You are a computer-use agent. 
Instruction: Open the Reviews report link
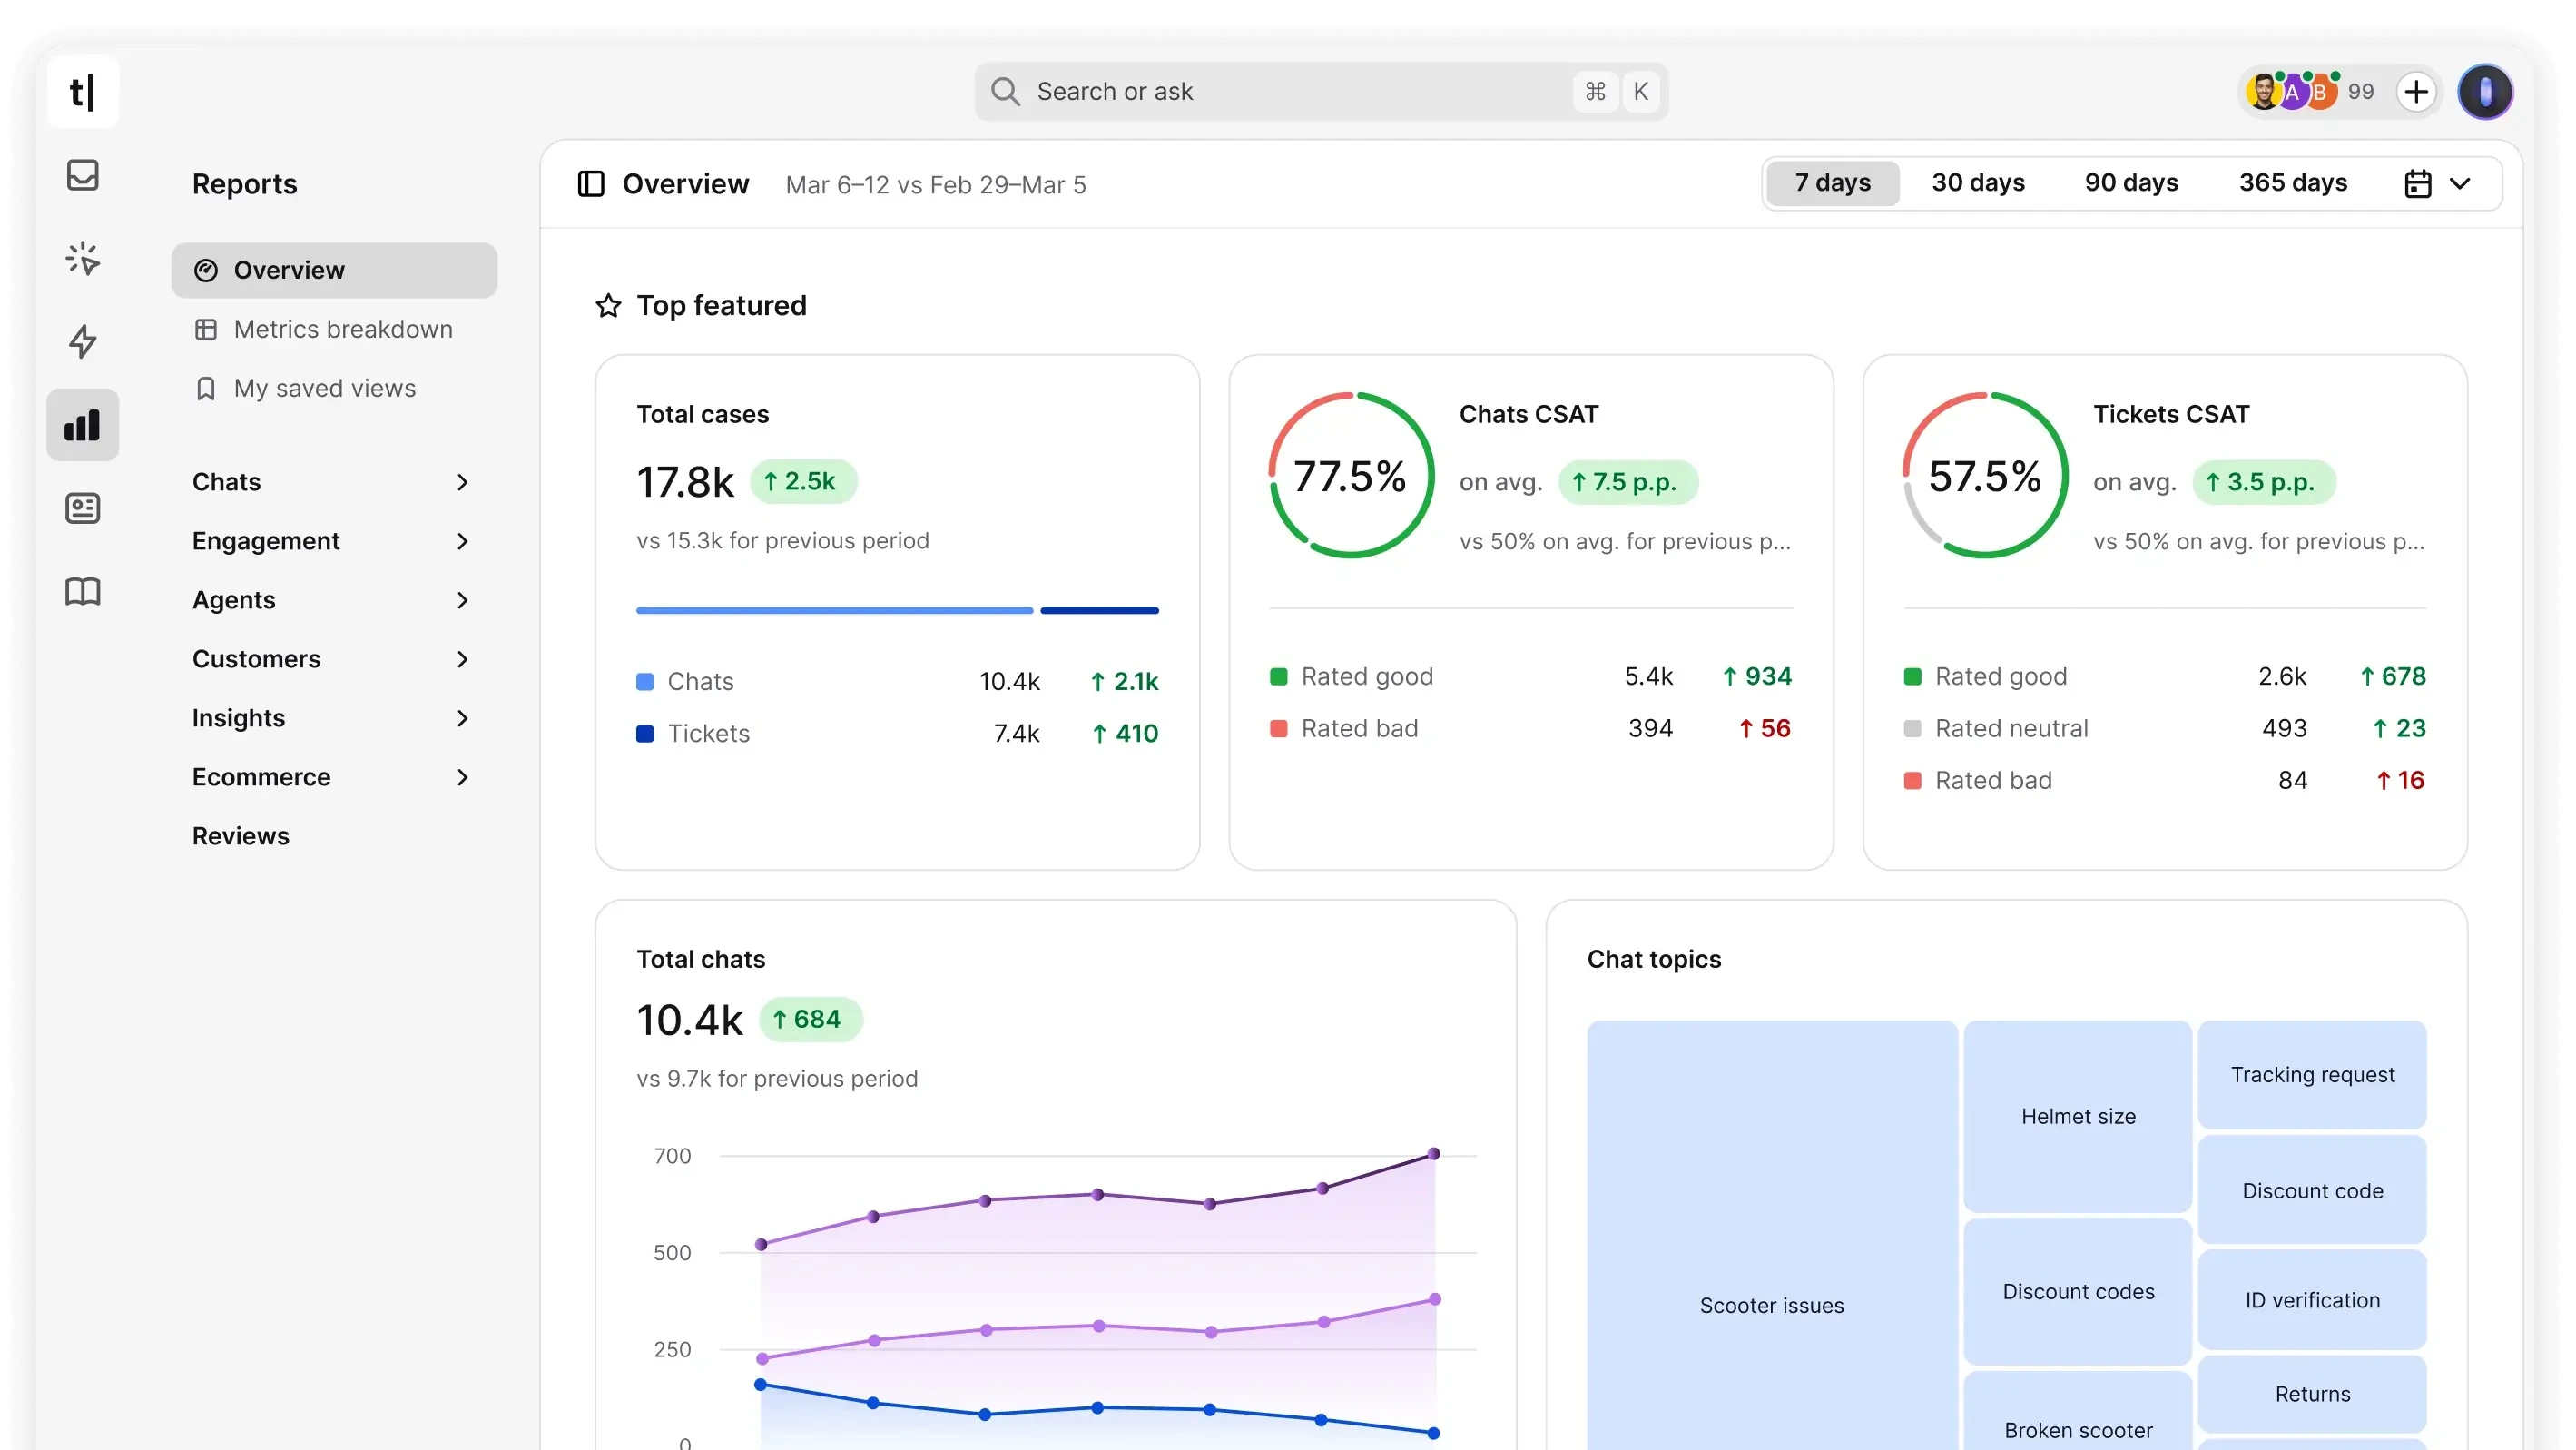(240, 836)
